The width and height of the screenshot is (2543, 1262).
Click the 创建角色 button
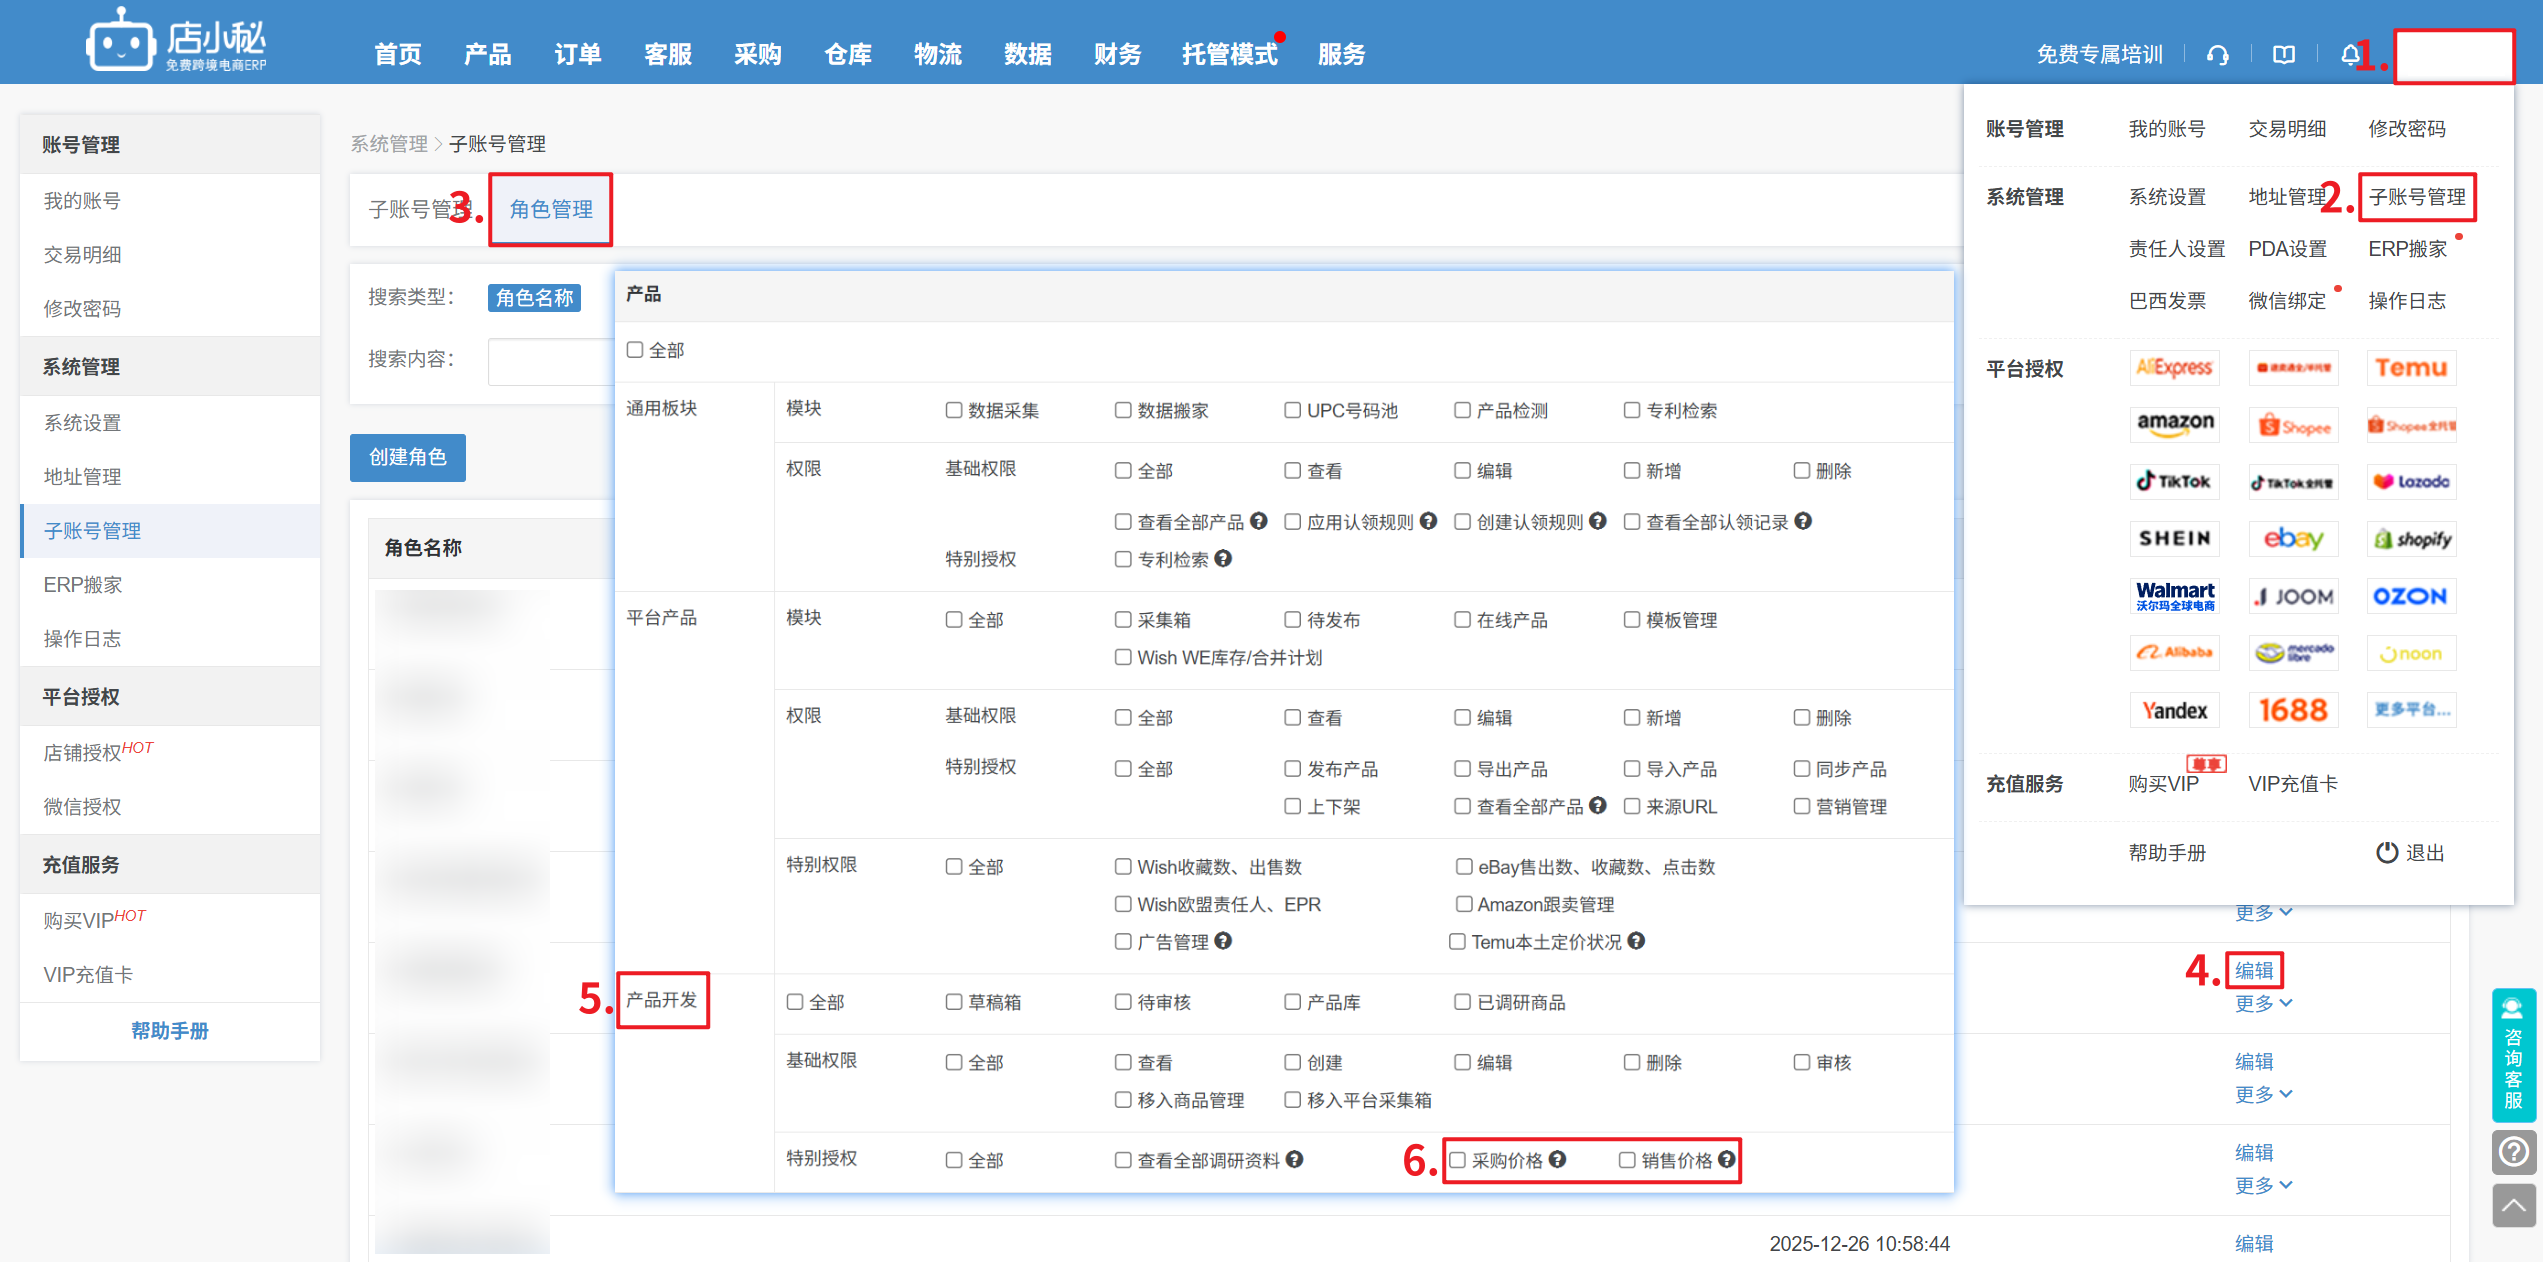[407, 458]
